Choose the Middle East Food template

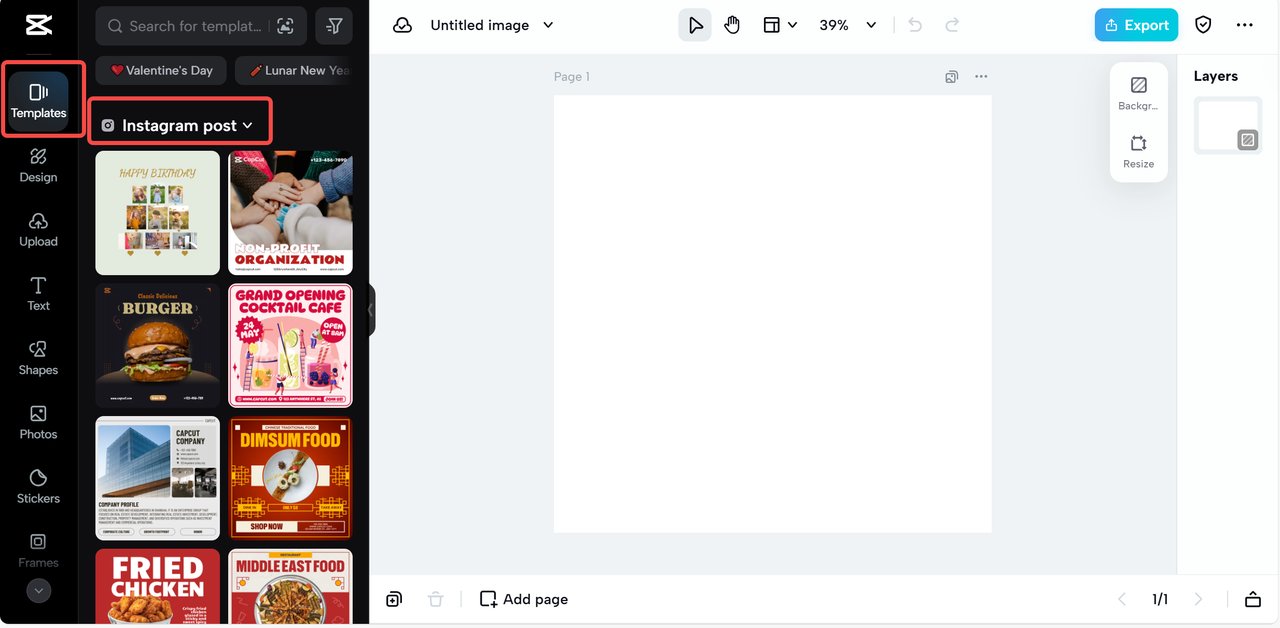(x=290, y=586)
